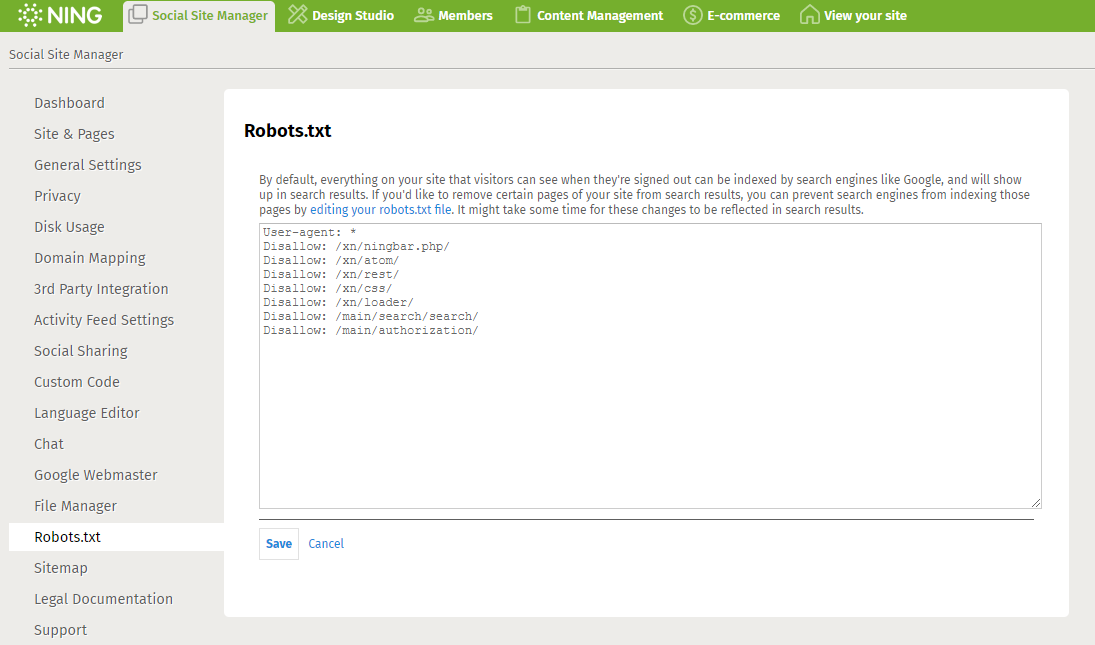Screen dimensions: 1095x645
Task: Click the 'Disallow: /xn/atom/' line
Action: coord(331,260)
